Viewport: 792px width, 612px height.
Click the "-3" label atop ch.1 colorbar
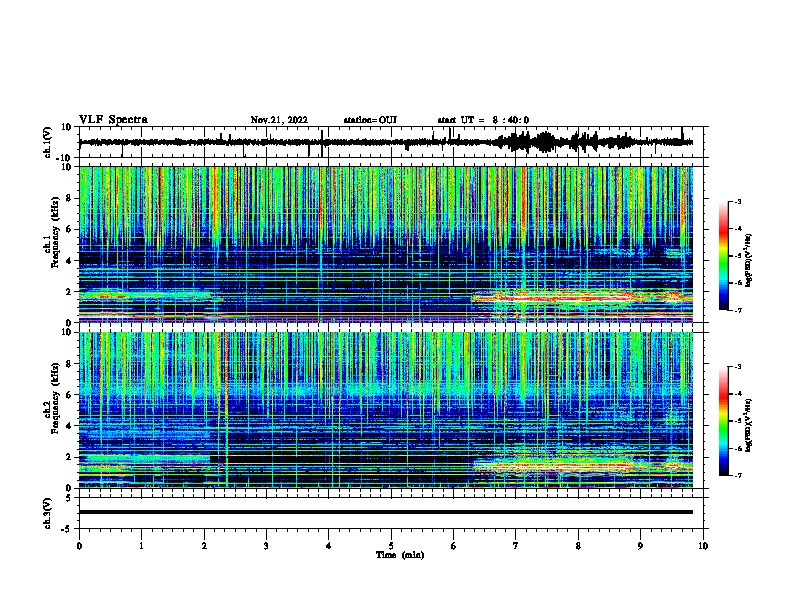coord(737,201)
